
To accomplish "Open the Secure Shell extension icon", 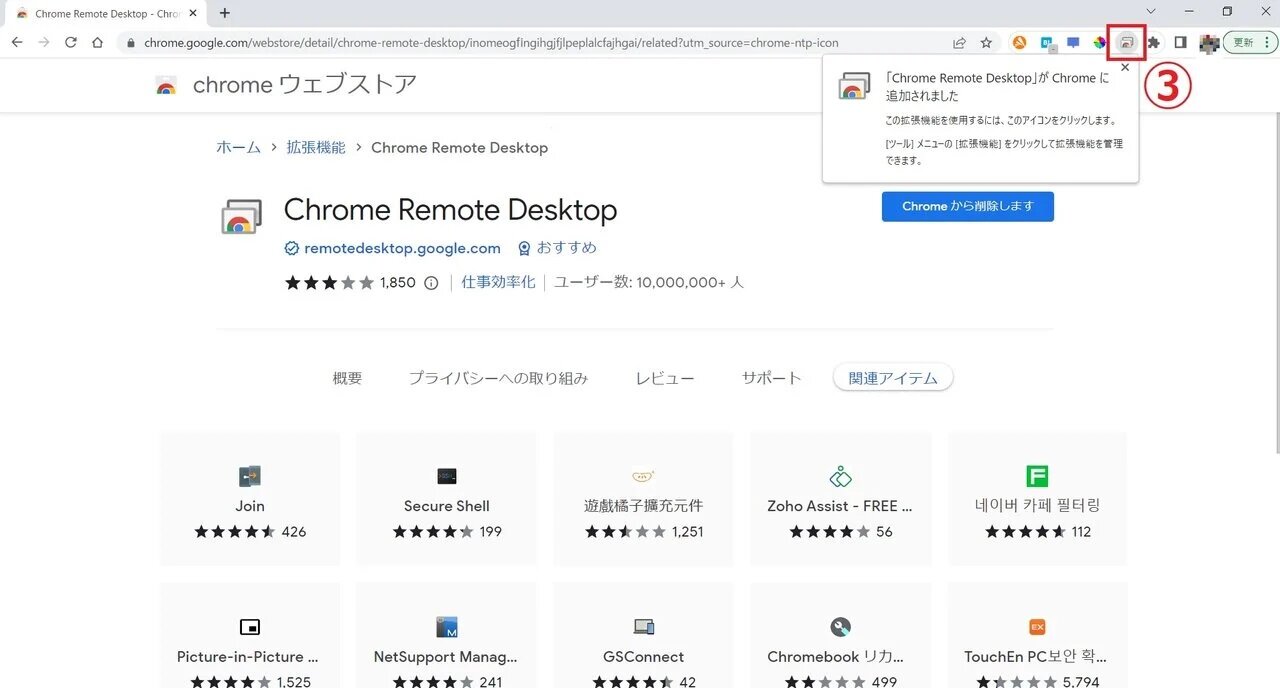I will (447, 476).
